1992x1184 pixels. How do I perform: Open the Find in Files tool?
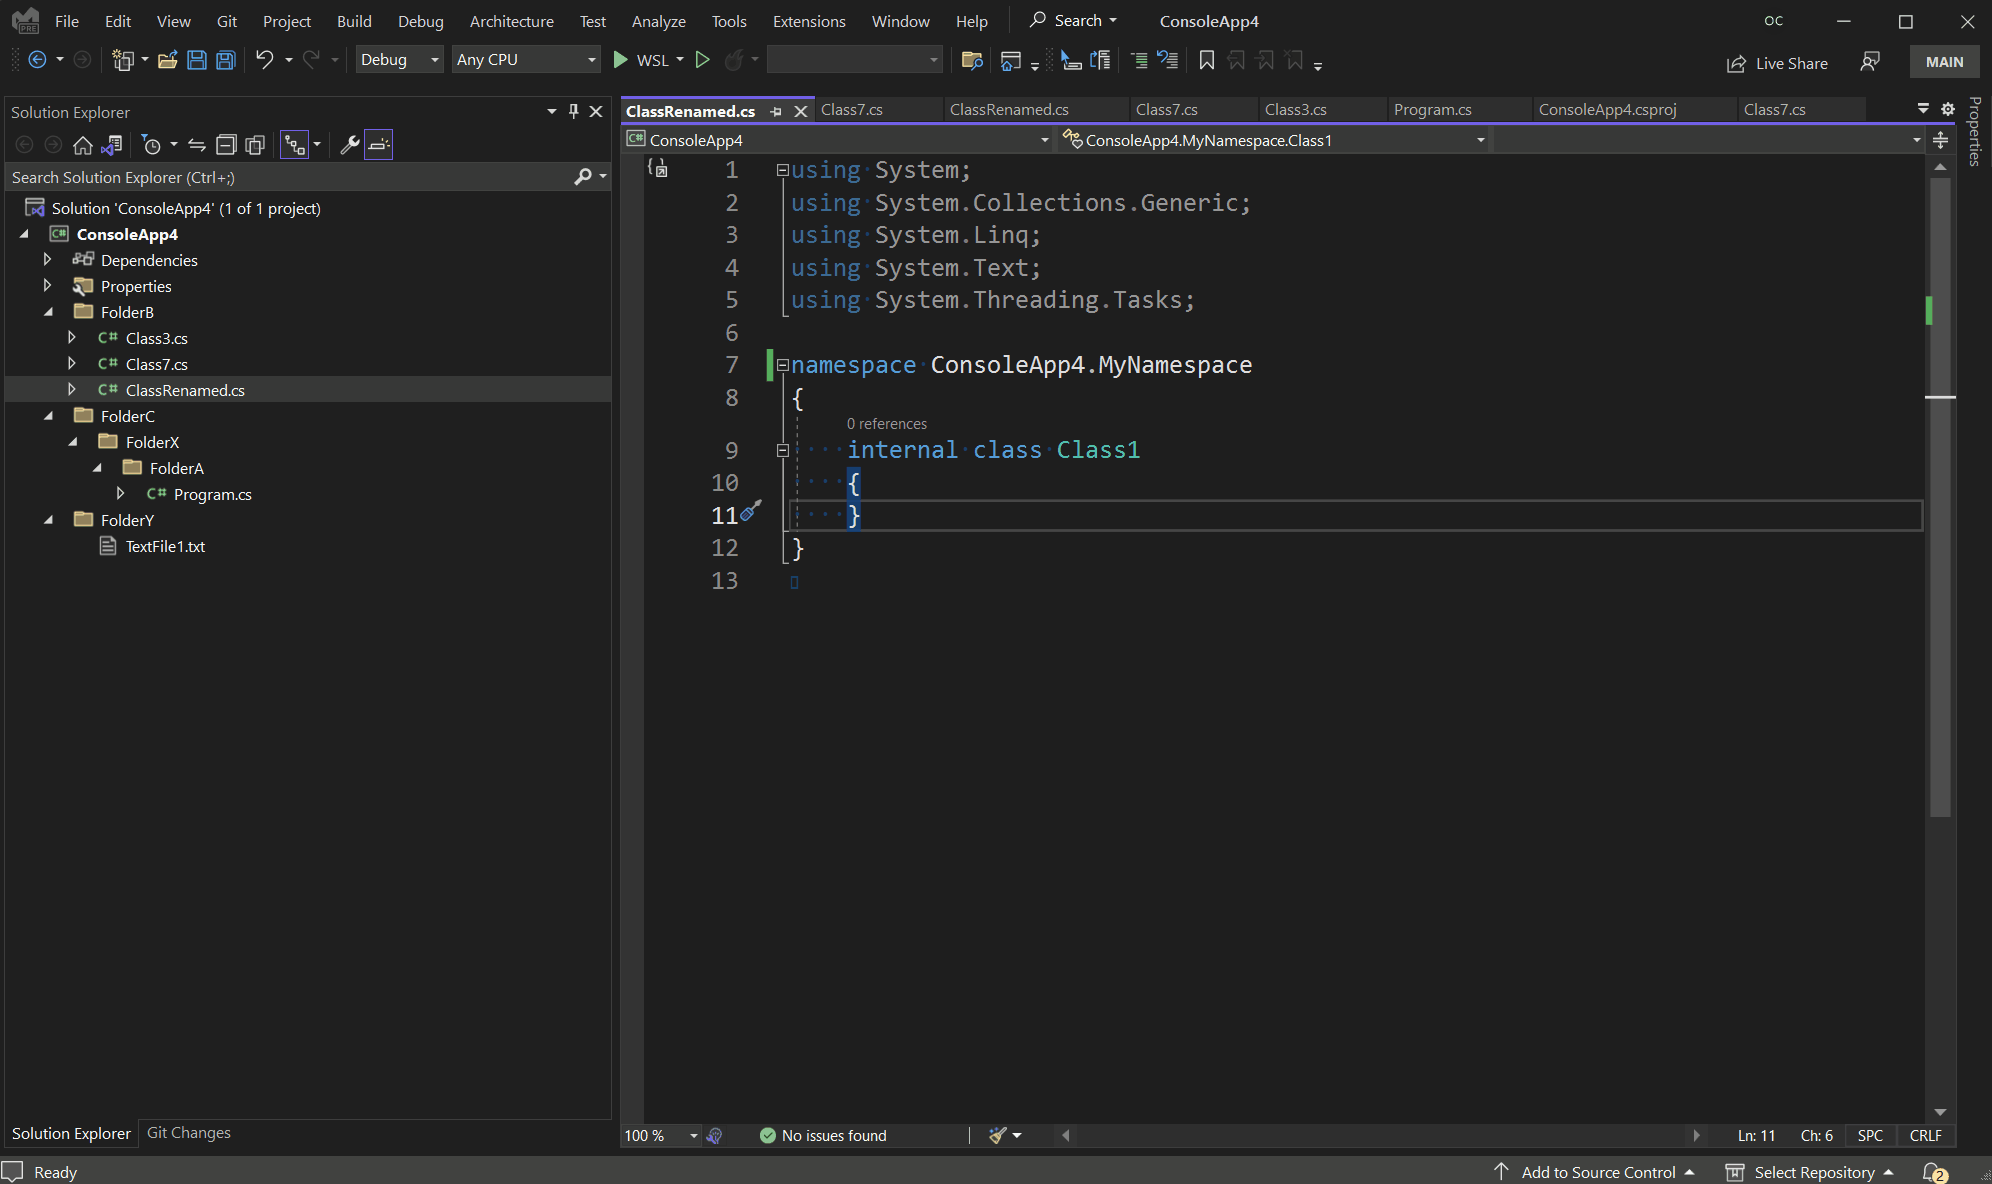click(970, 60)
